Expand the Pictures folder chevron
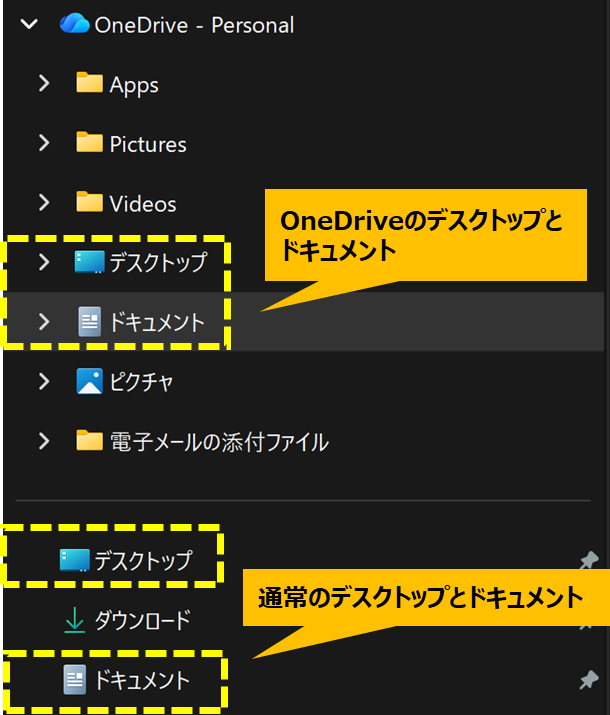Viewport: 610px width, 715px height. 44,144
